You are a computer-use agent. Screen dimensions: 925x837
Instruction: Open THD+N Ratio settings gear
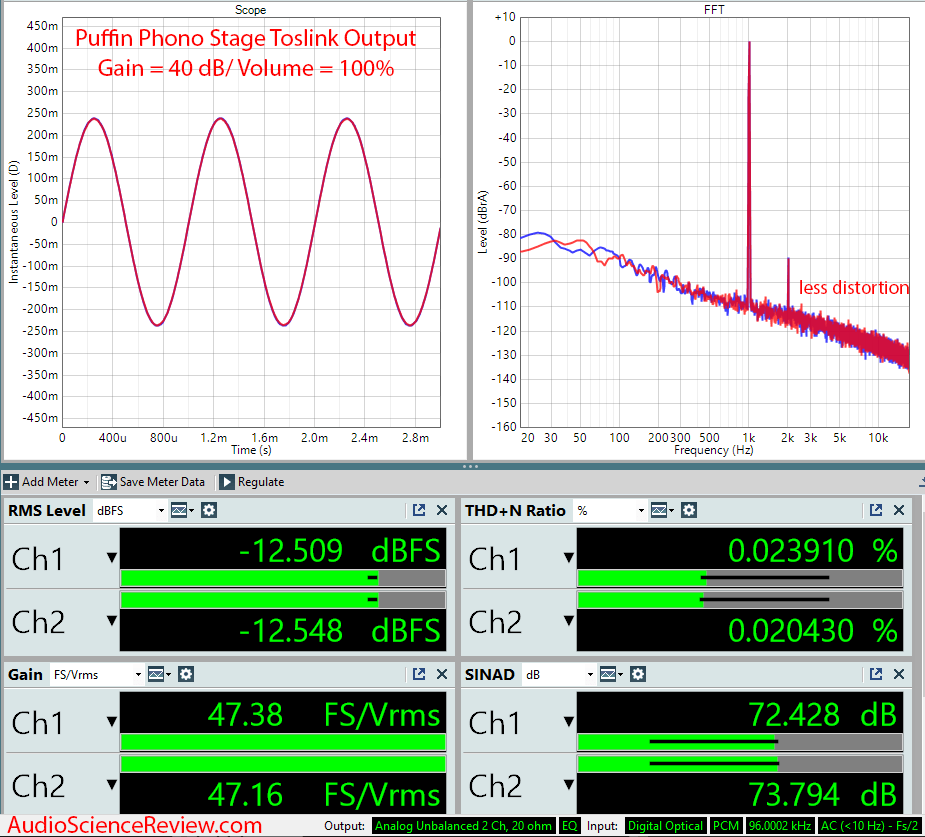coord(689,510)
